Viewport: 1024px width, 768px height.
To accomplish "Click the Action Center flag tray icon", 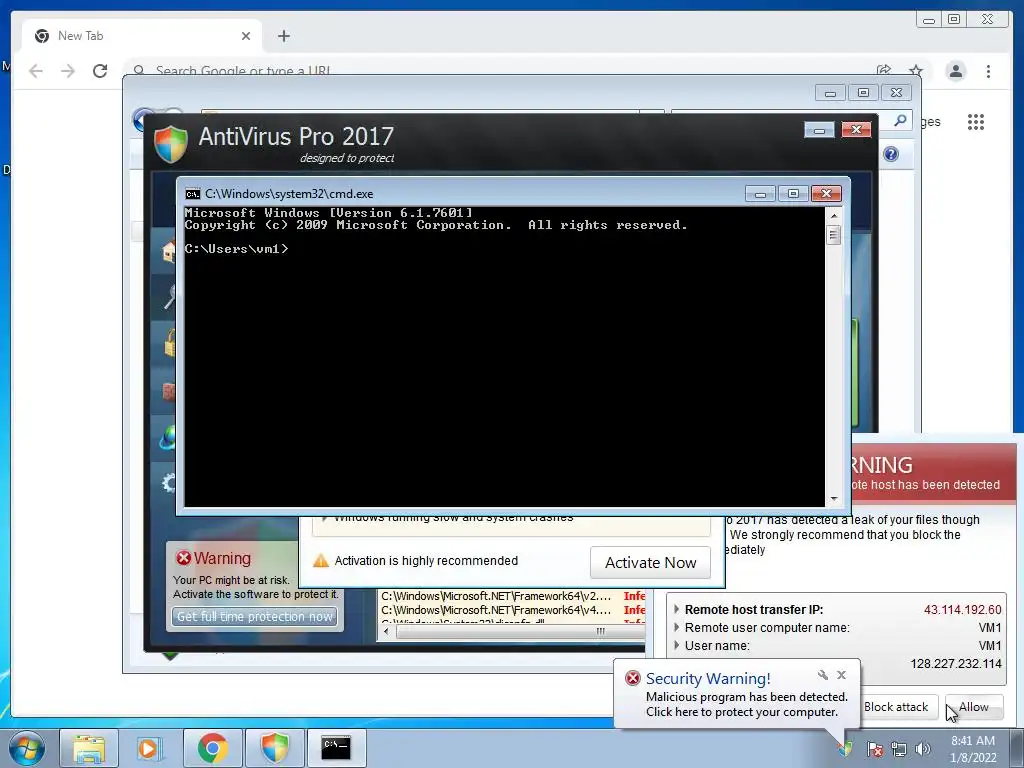I will tap(874, 749).
